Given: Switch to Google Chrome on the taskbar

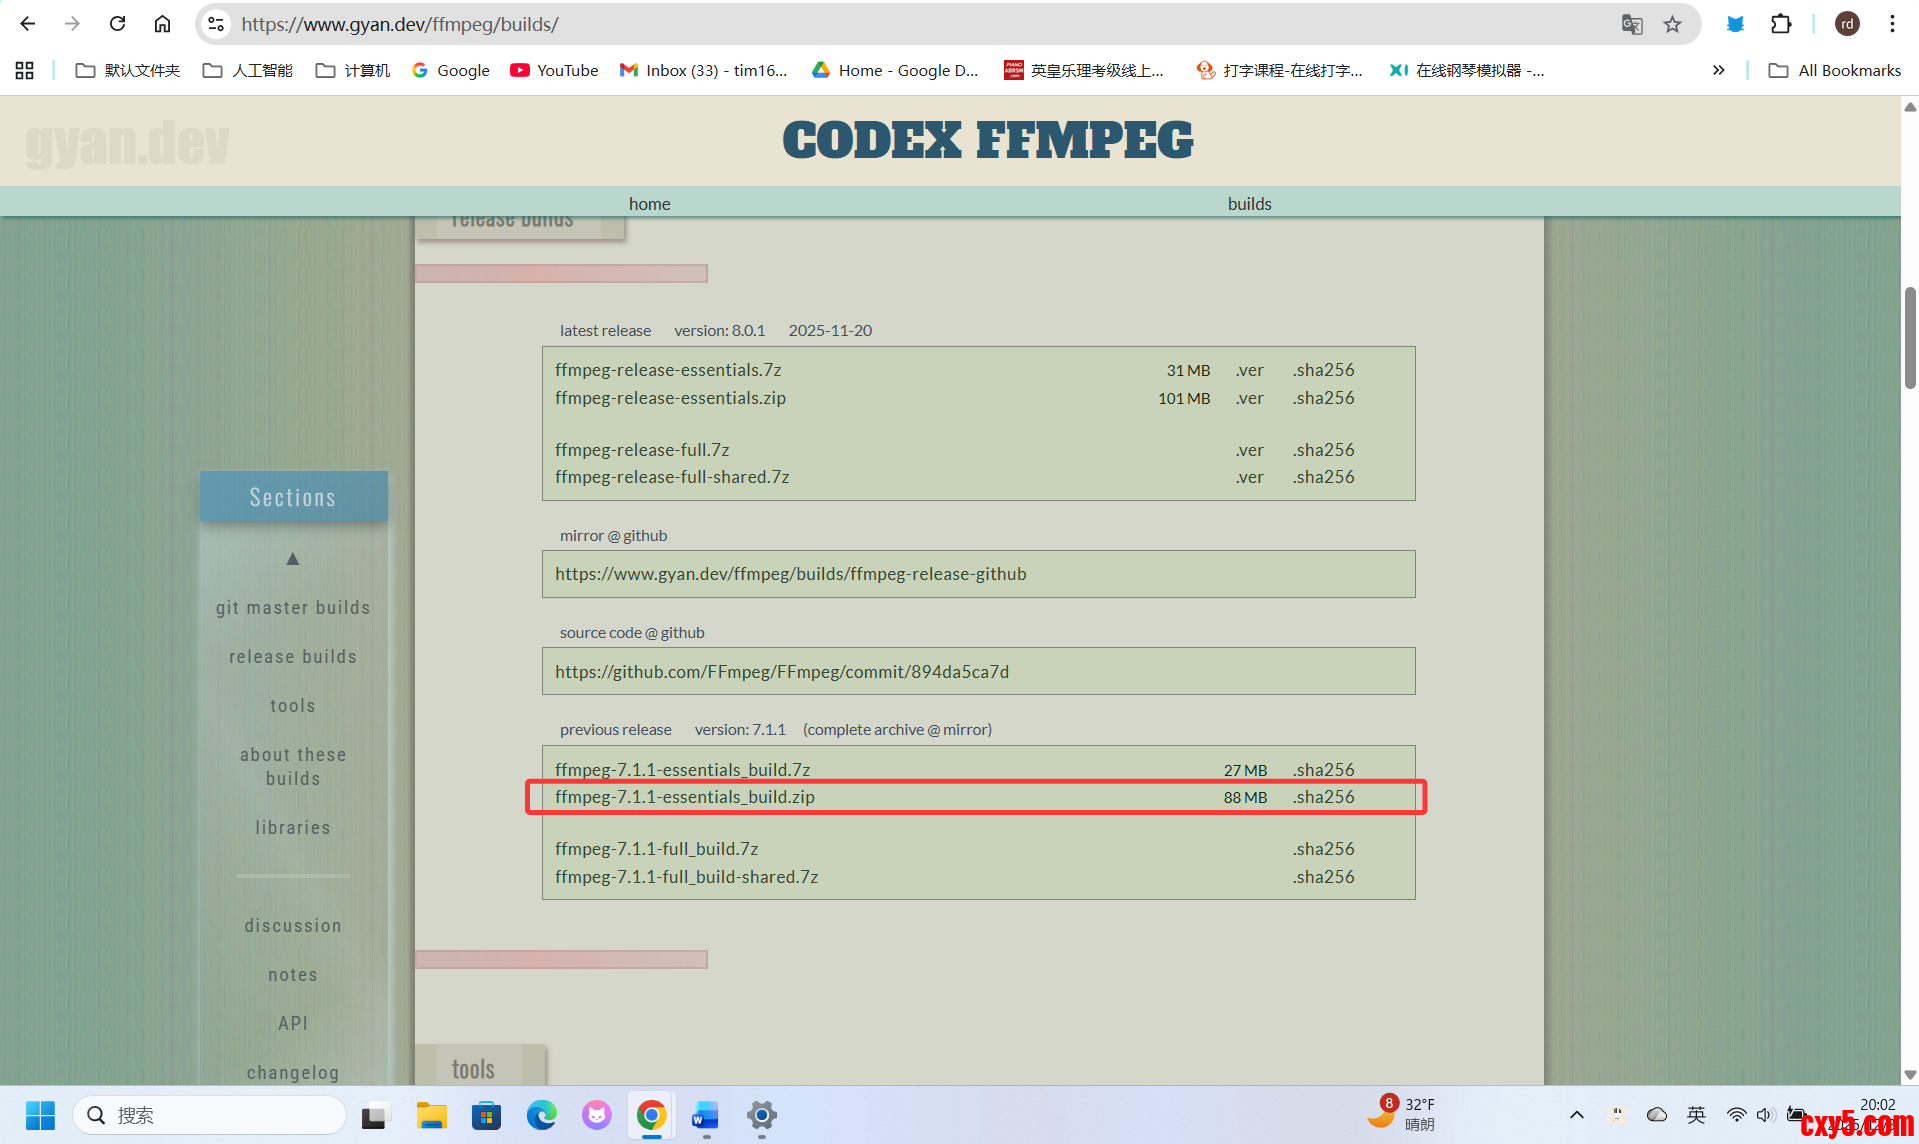Looking at the screenshot, I should pos(651,1115).
